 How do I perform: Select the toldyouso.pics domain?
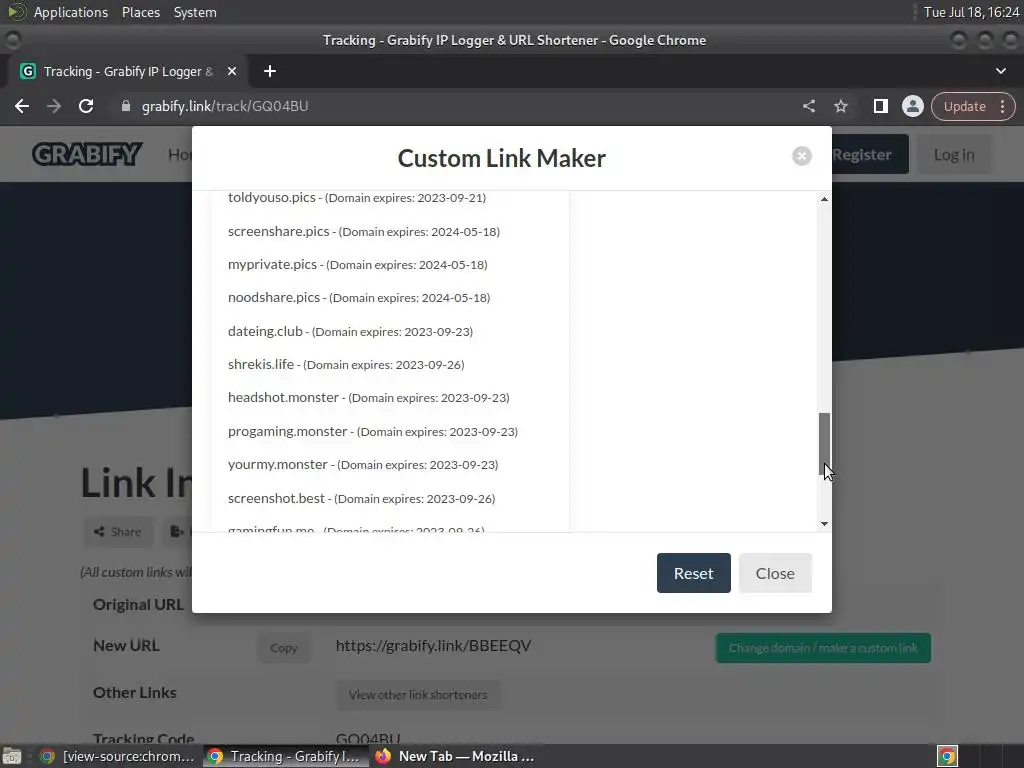357,197
